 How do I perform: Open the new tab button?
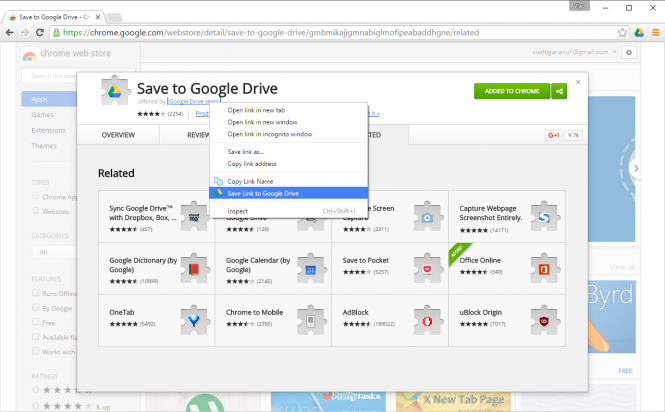click(114, 17)
